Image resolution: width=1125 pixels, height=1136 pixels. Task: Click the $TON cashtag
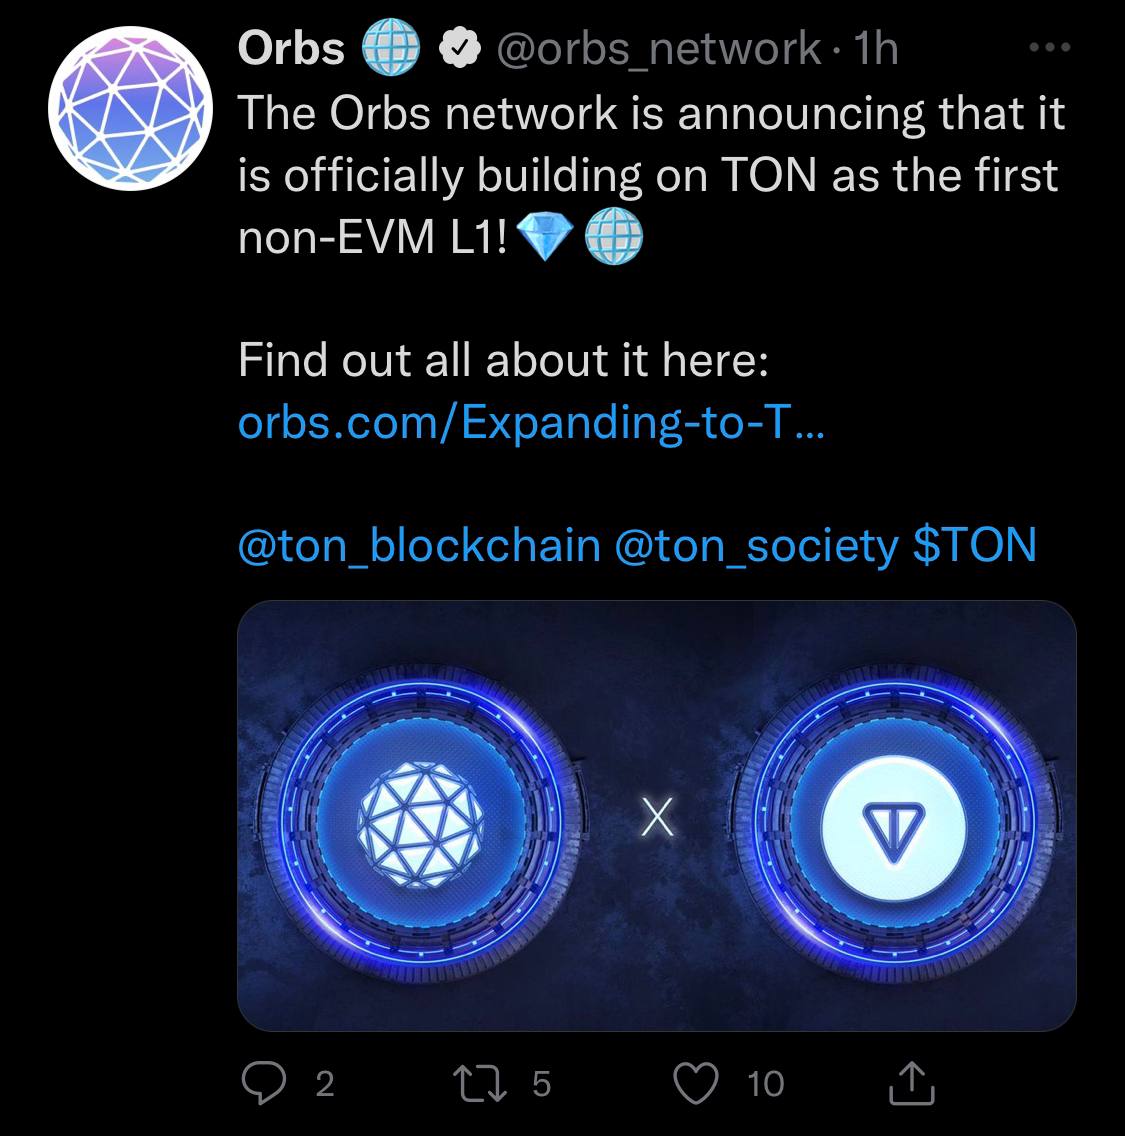[x=975, y=545]
